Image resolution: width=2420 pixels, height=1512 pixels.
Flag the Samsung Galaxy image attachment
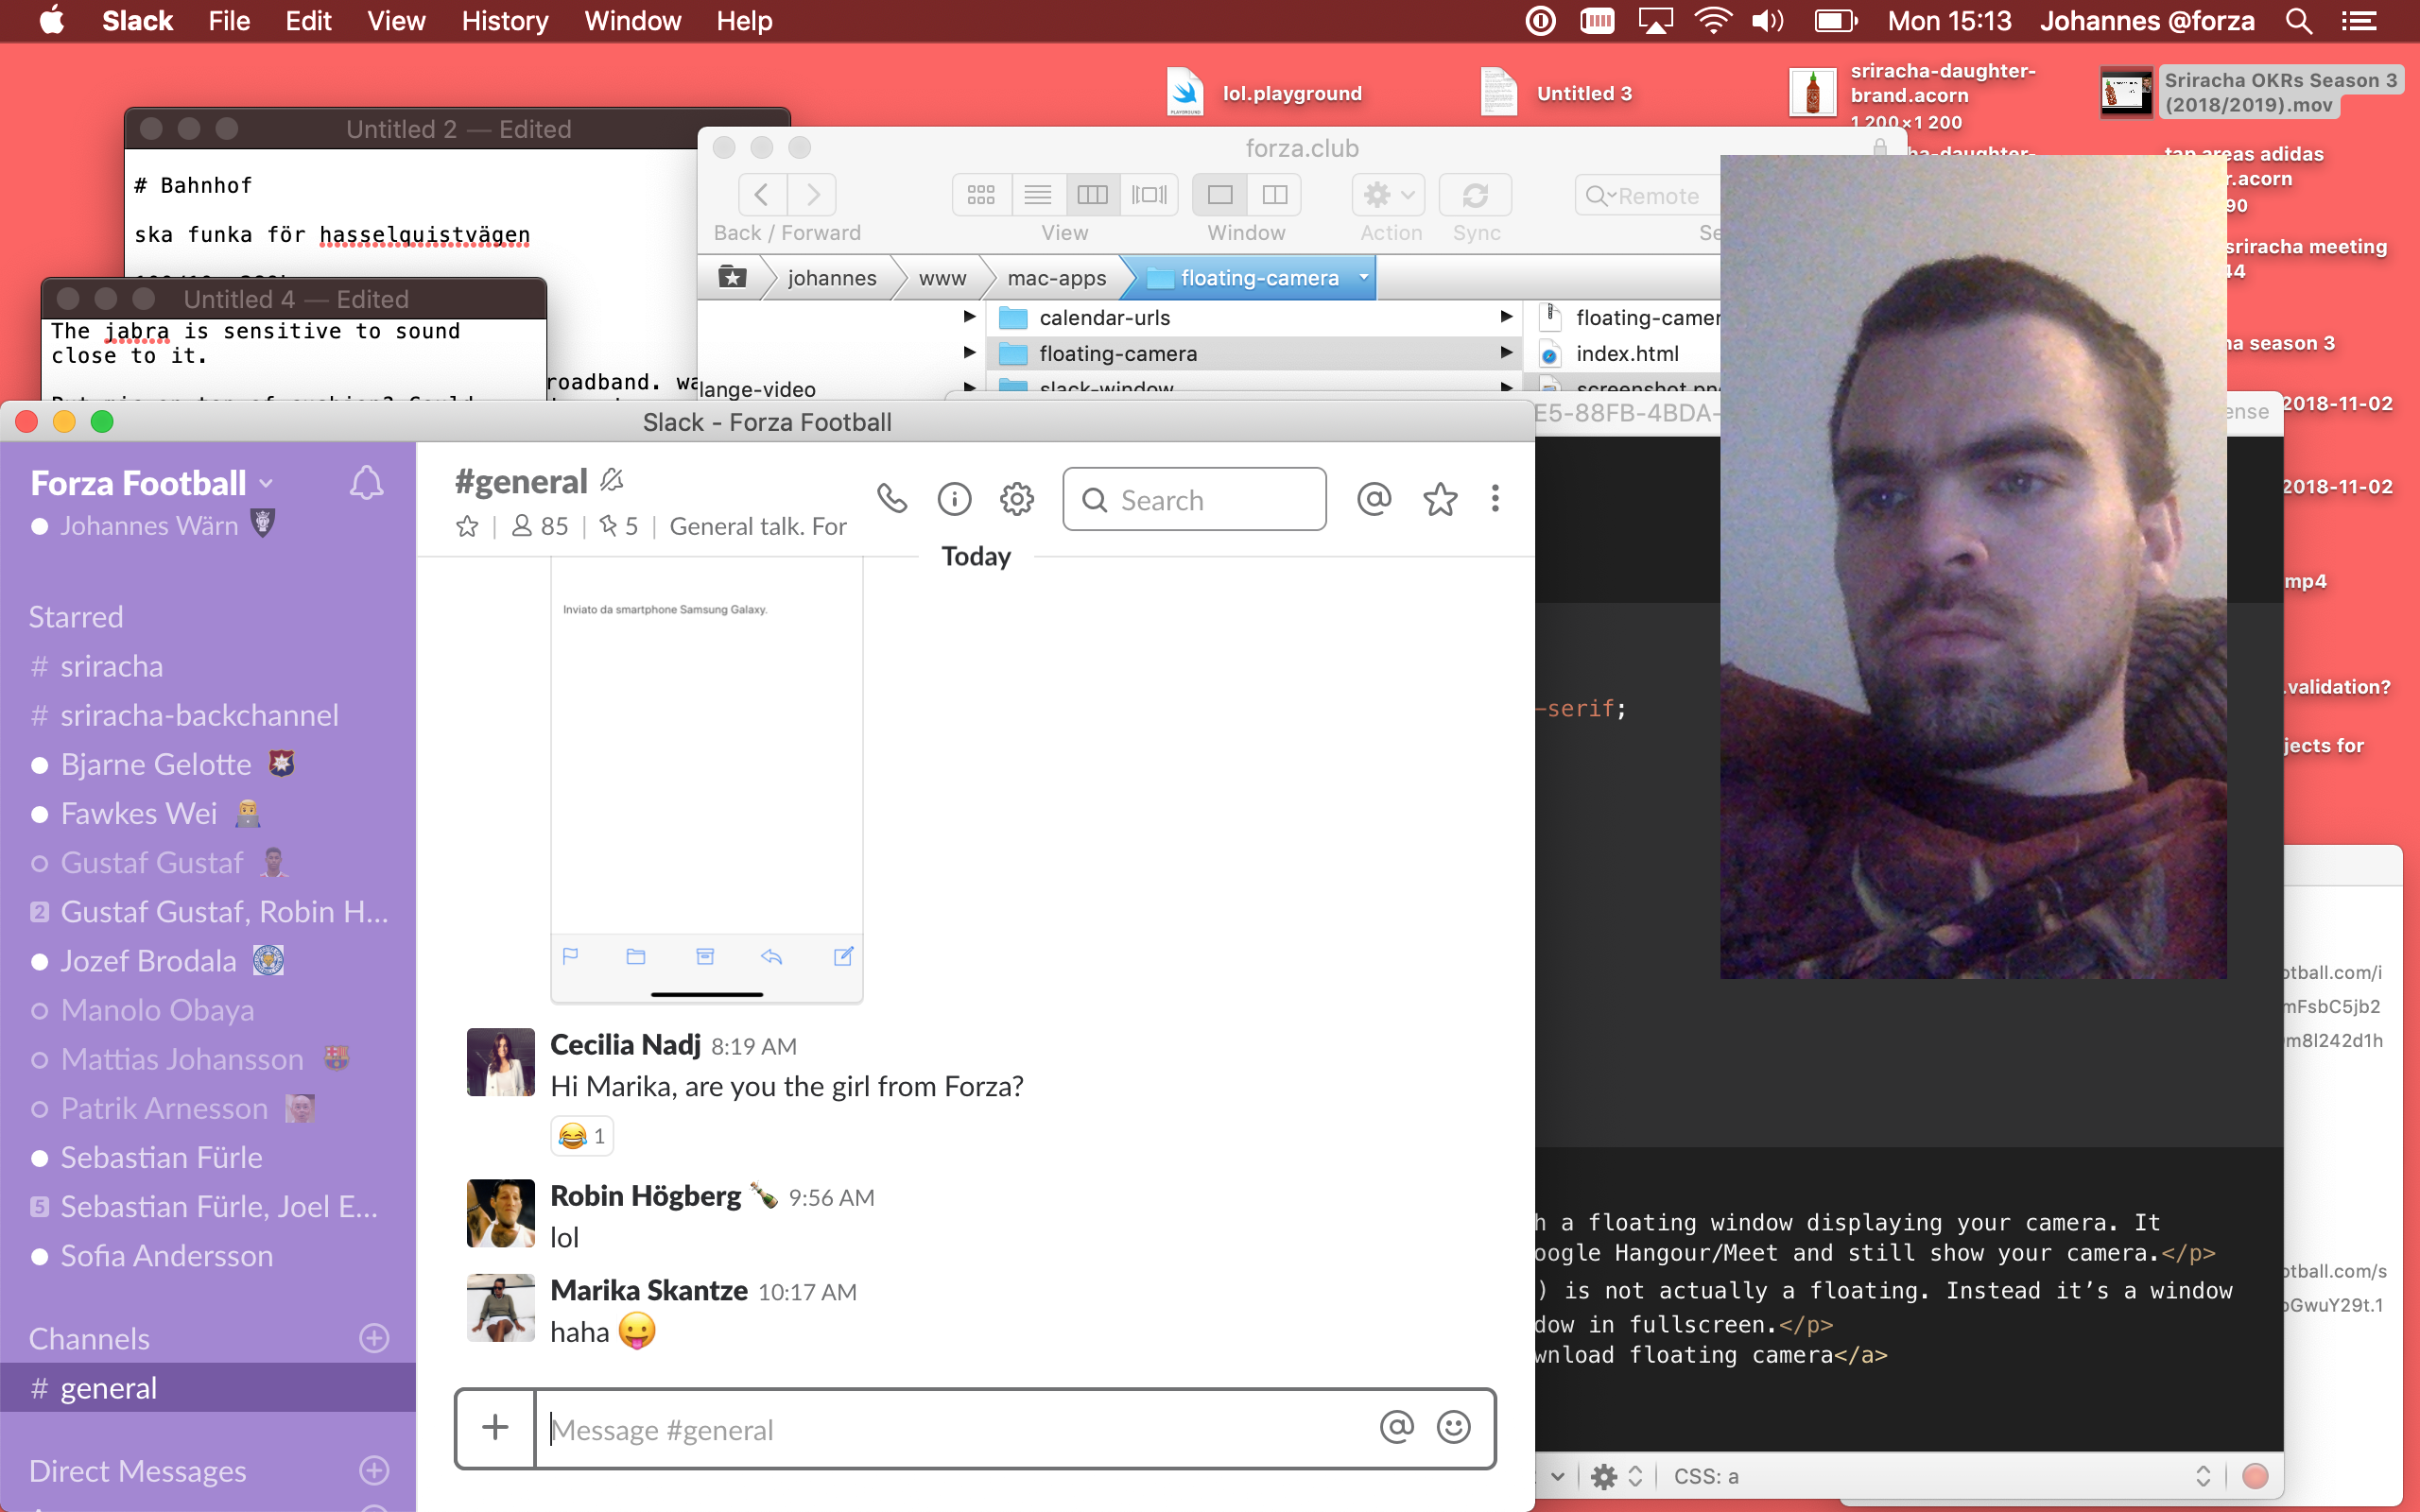click(x=570, y=956)
